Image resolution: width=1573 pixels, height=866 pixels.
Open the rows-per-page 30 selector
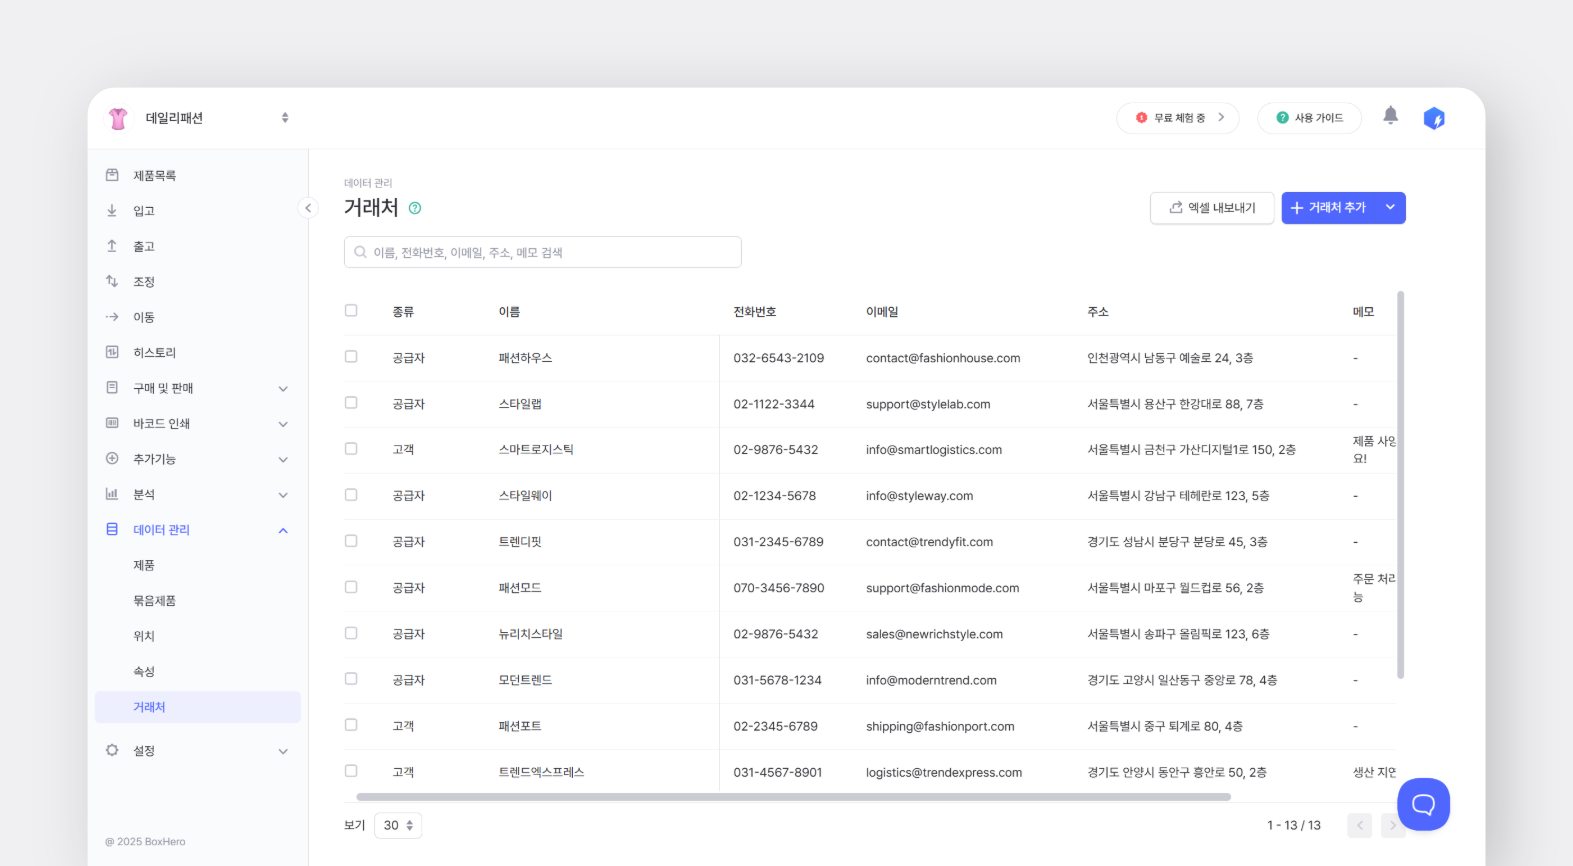(x=398, y=825)
